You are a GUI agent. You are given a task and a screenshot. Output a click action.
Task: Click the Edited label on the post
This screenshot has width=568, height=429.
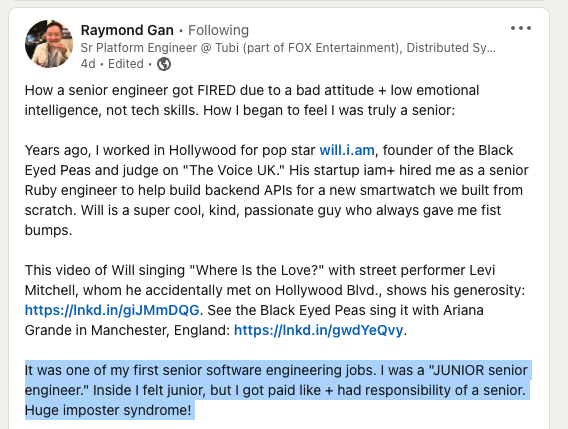point(126,64)
